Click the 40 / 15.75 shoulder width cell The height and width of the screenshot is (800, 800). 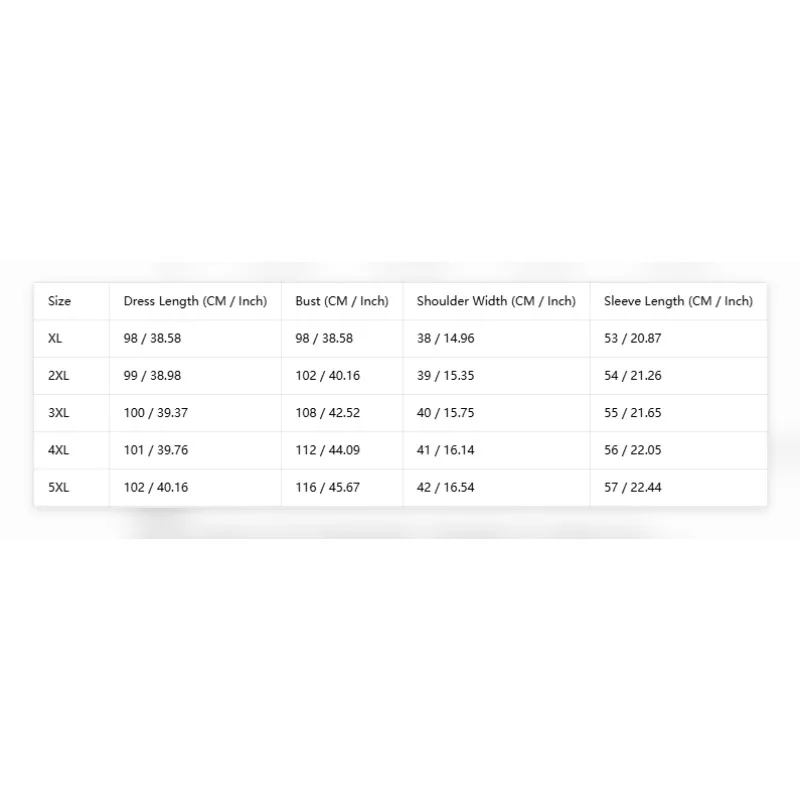(445, 413)
